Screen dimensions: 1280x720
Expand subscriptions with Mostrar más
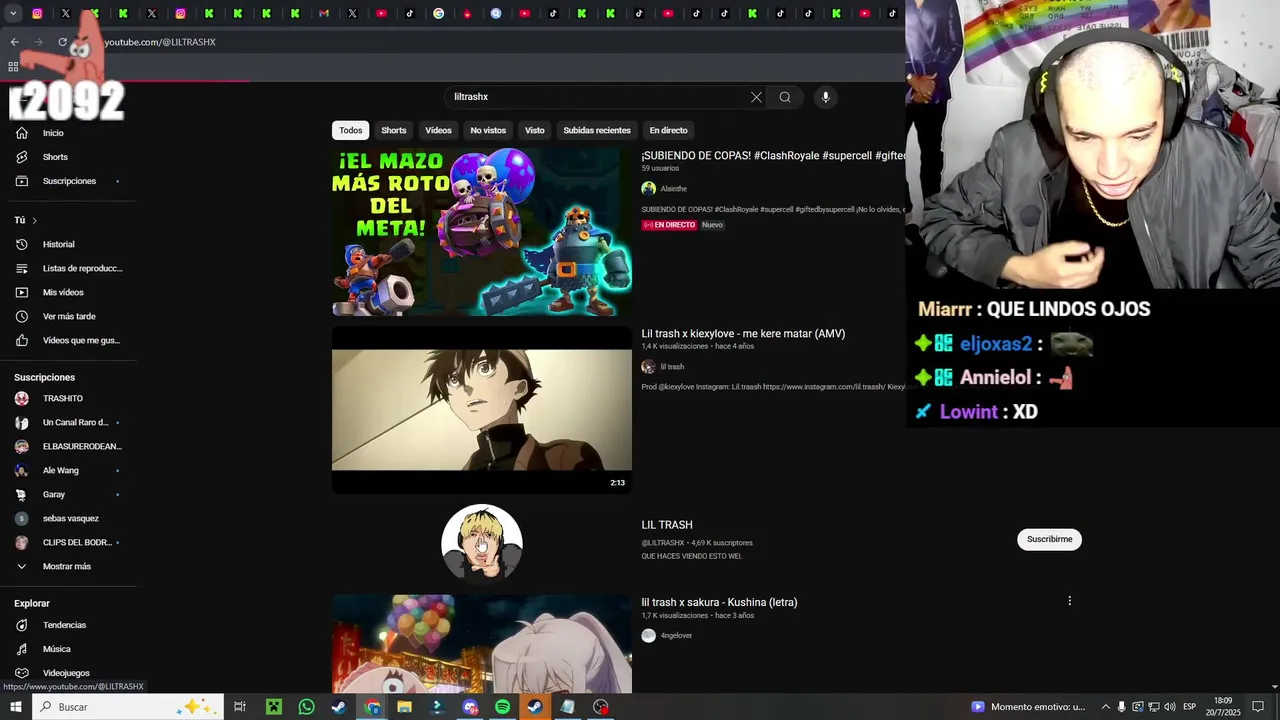coord(68,566)
